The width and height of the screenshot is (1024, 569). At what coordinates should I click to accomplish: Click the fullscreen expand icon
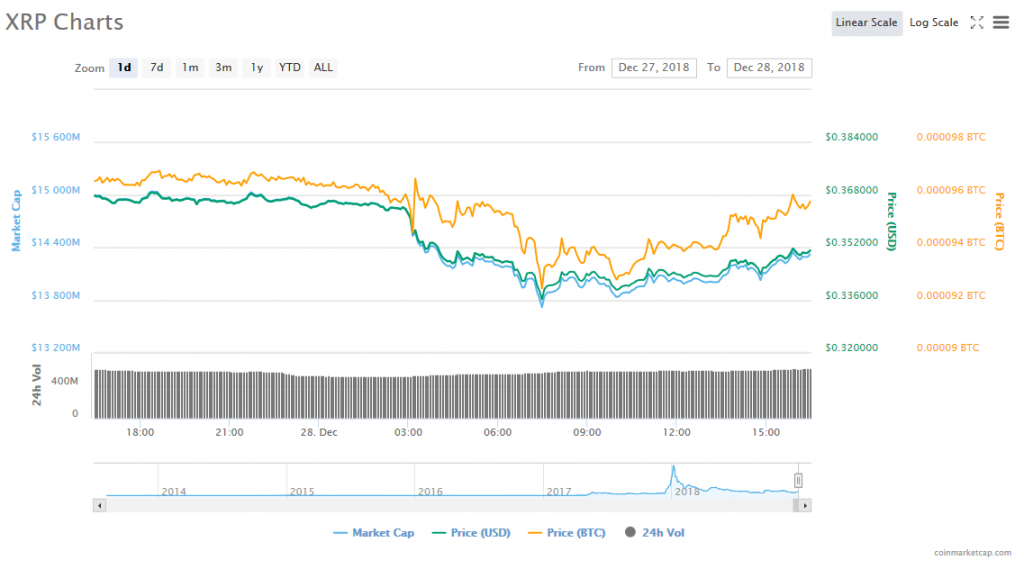[x=977, y=22]
